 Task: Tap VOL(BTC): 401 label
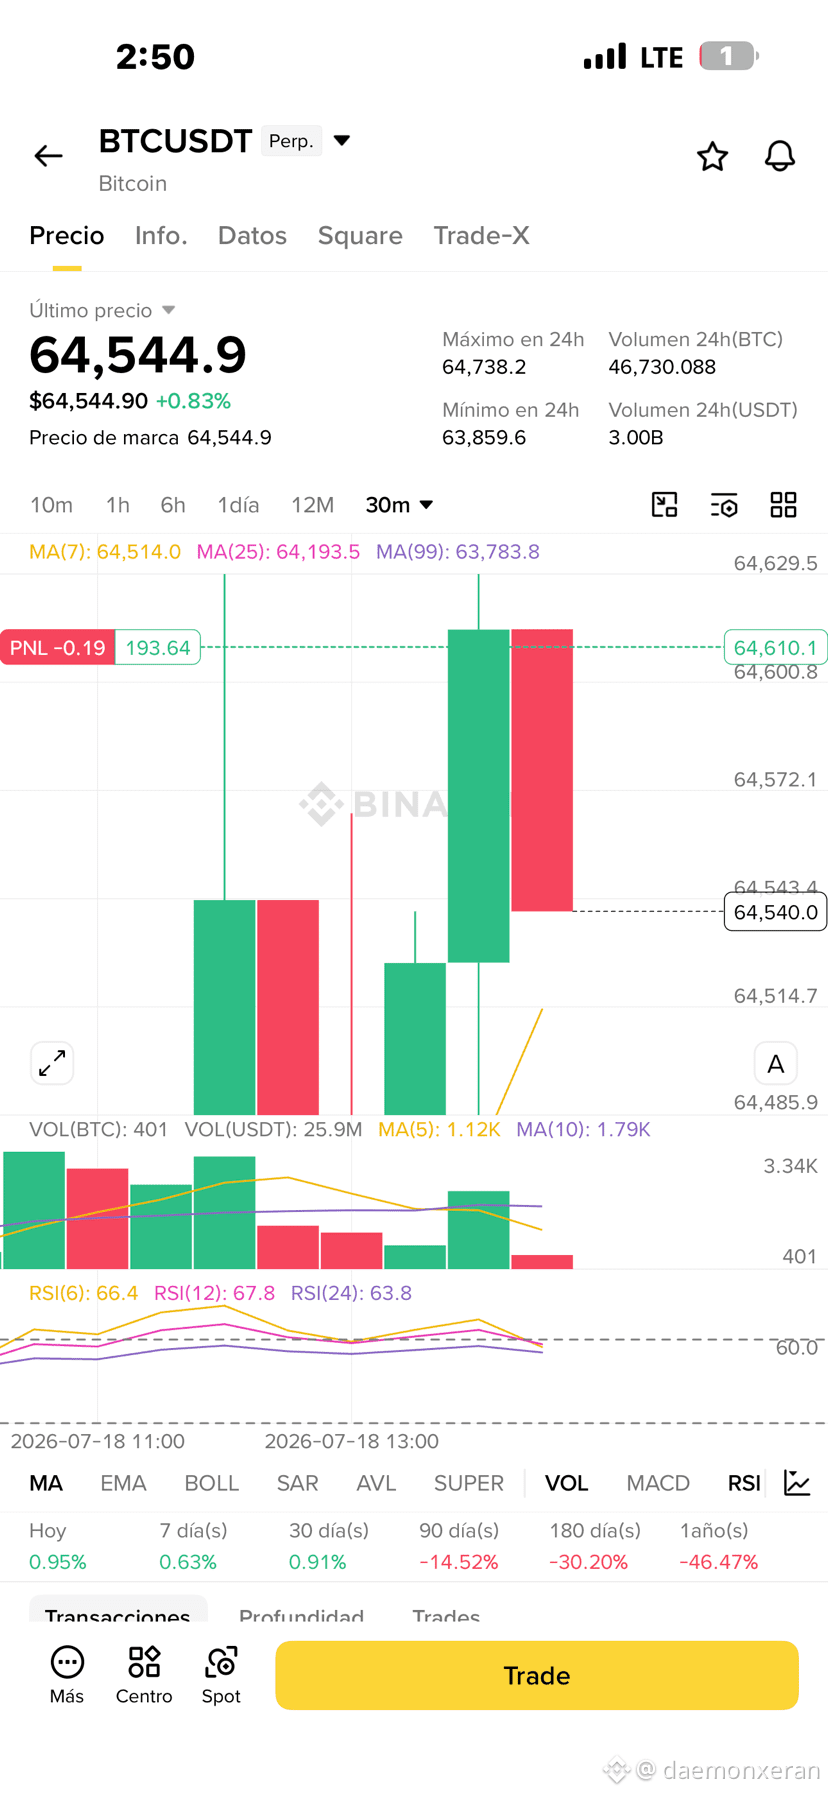[x=99, y=1129]
